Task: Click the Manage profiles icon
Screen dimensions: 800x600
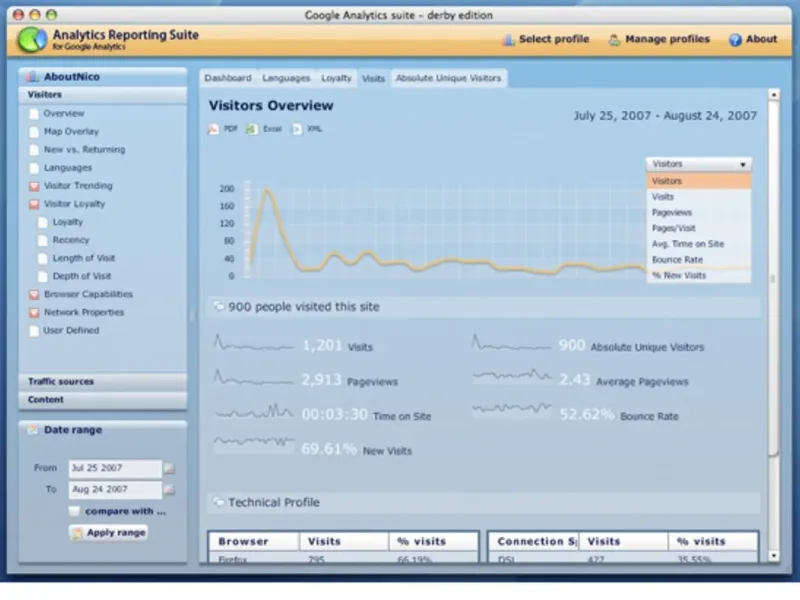Action: pos(614,40)
